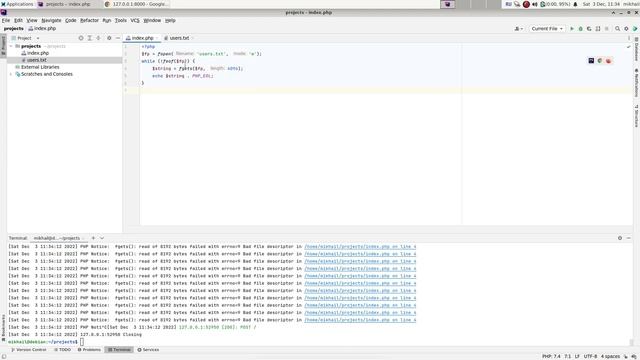The image size is (640, 360).
Task: Toggle the Database side tool window
Action: tap(636, 49)
